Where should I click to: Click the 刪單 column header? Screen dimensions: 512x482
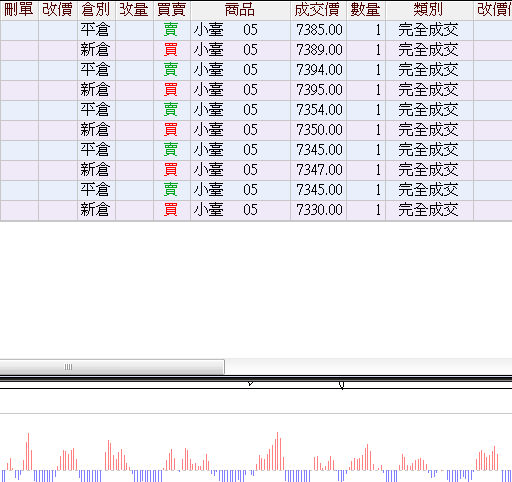(x=19, y=10)
